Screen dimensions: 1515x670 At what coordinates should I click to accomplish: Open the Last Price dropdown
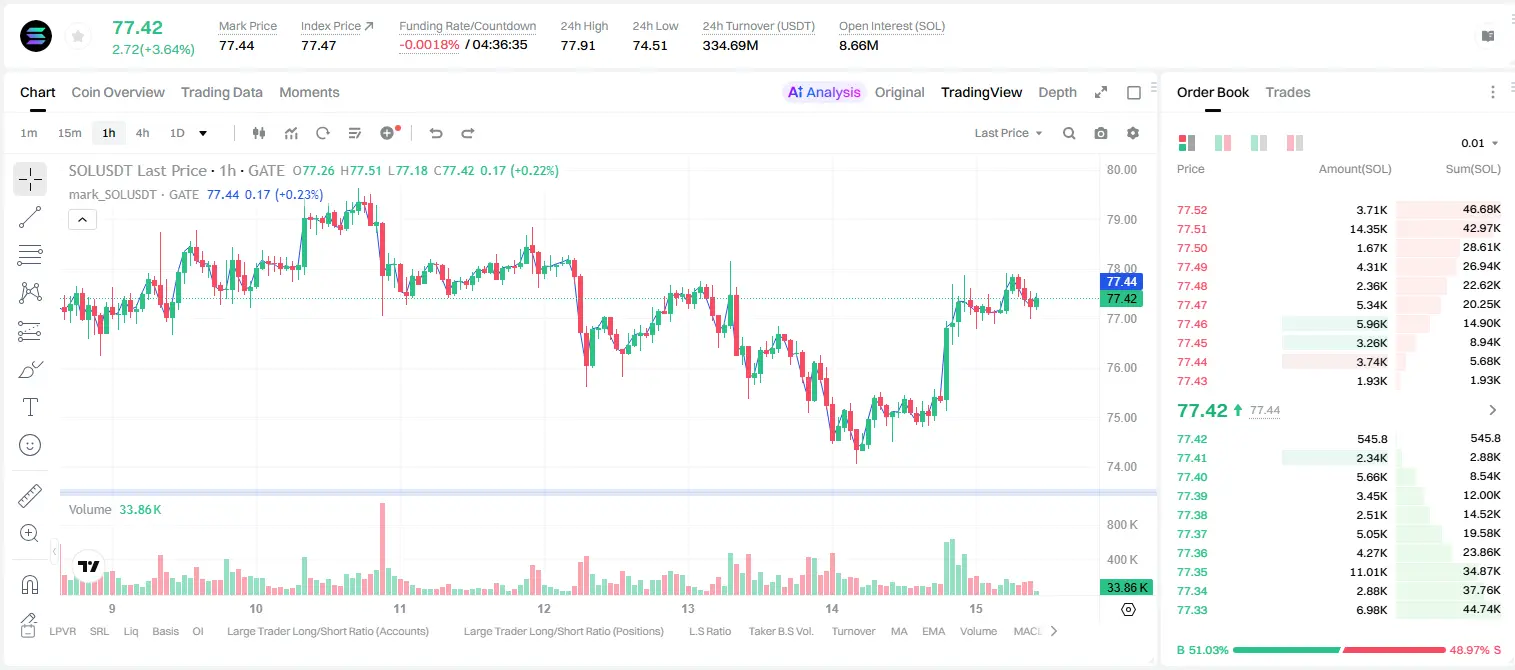pos(1008,133)
